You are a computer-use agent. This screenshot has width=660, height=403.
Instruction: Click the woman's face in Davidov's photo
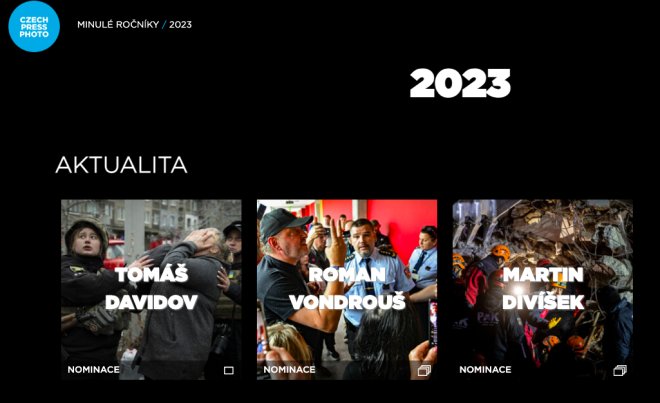(87, 243)
